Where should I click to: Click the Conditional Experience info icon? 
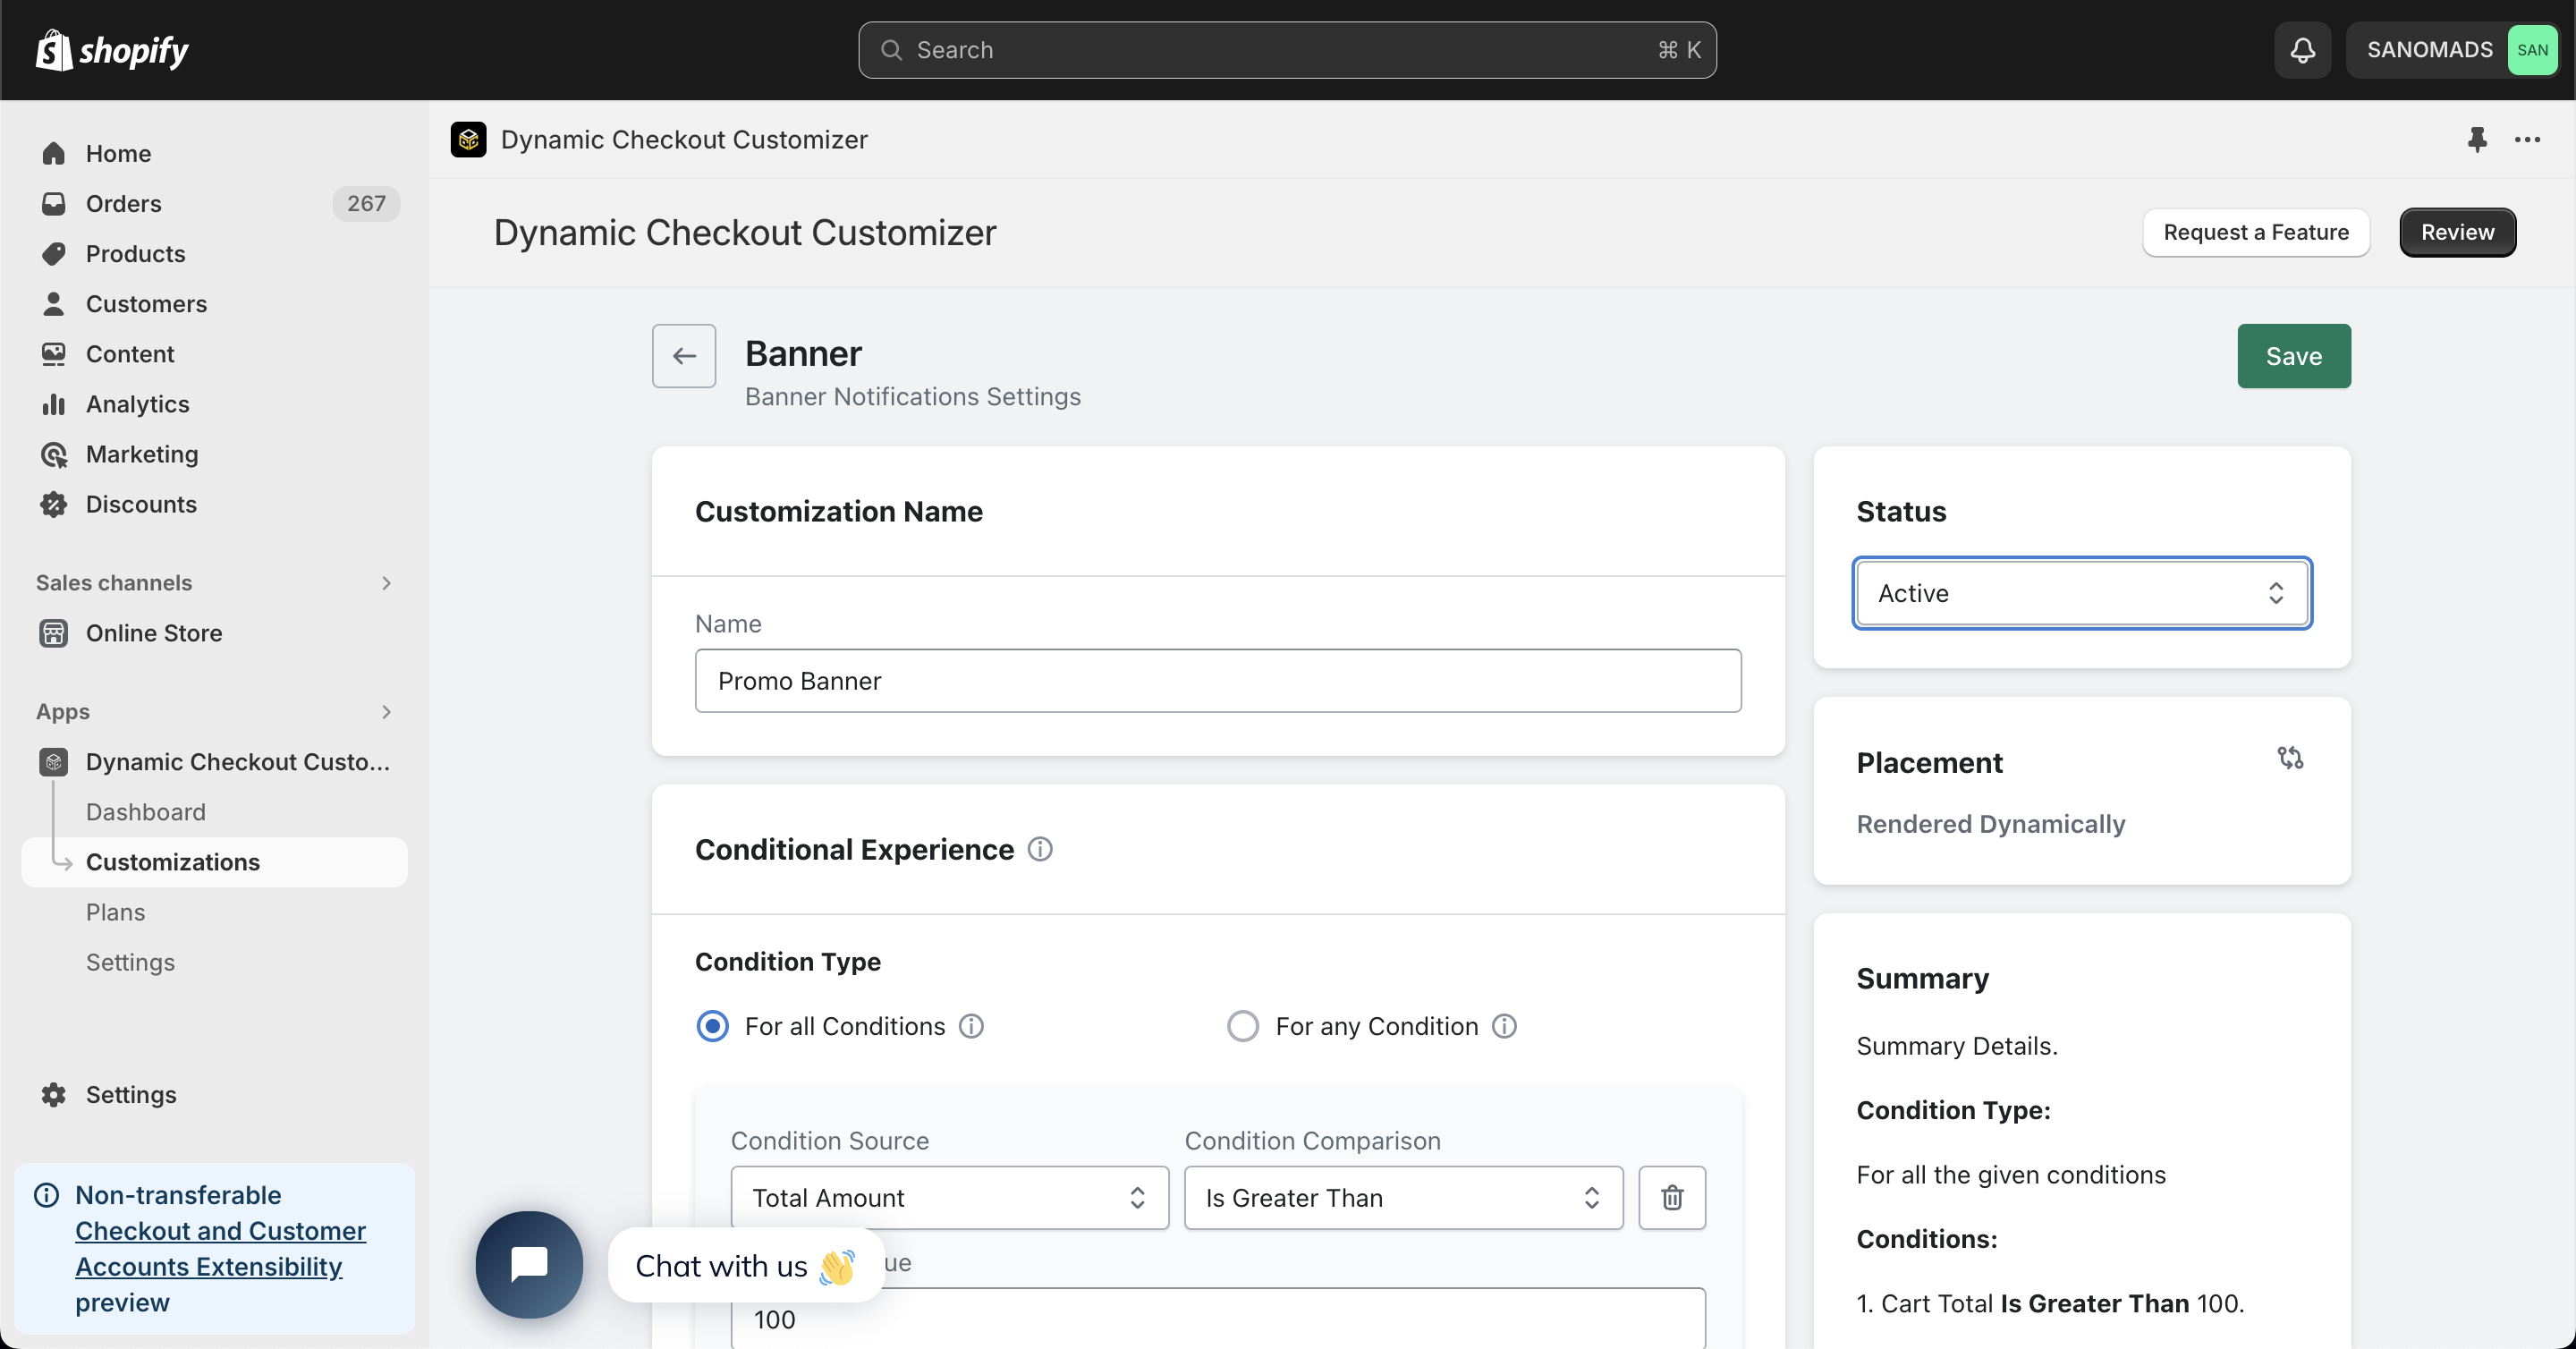pyautogui.click(x=1040, y=849)
